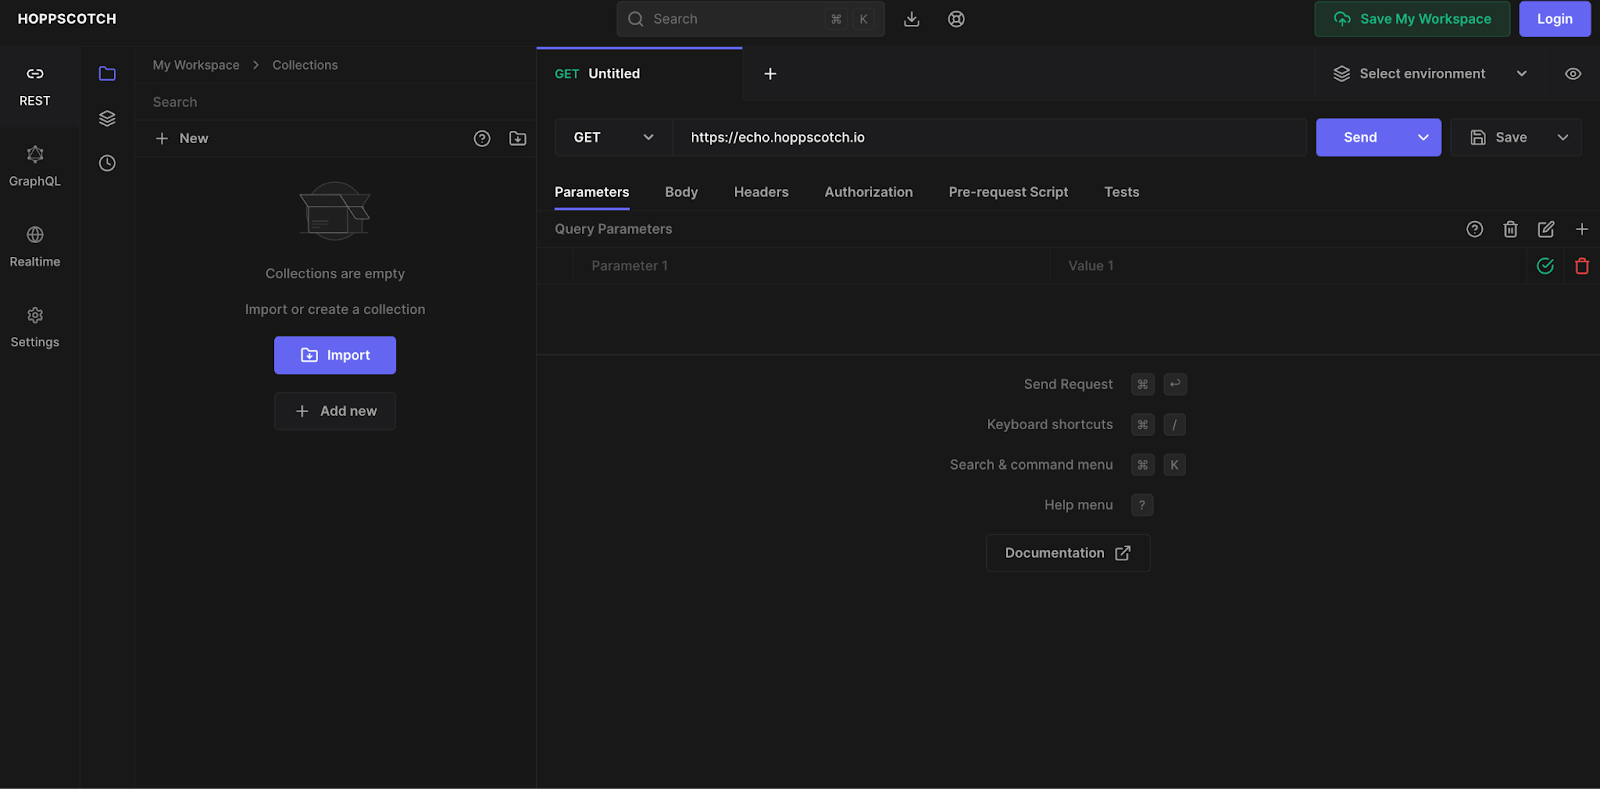Clear all query parameters trash icon

[x=1510, y=229]
